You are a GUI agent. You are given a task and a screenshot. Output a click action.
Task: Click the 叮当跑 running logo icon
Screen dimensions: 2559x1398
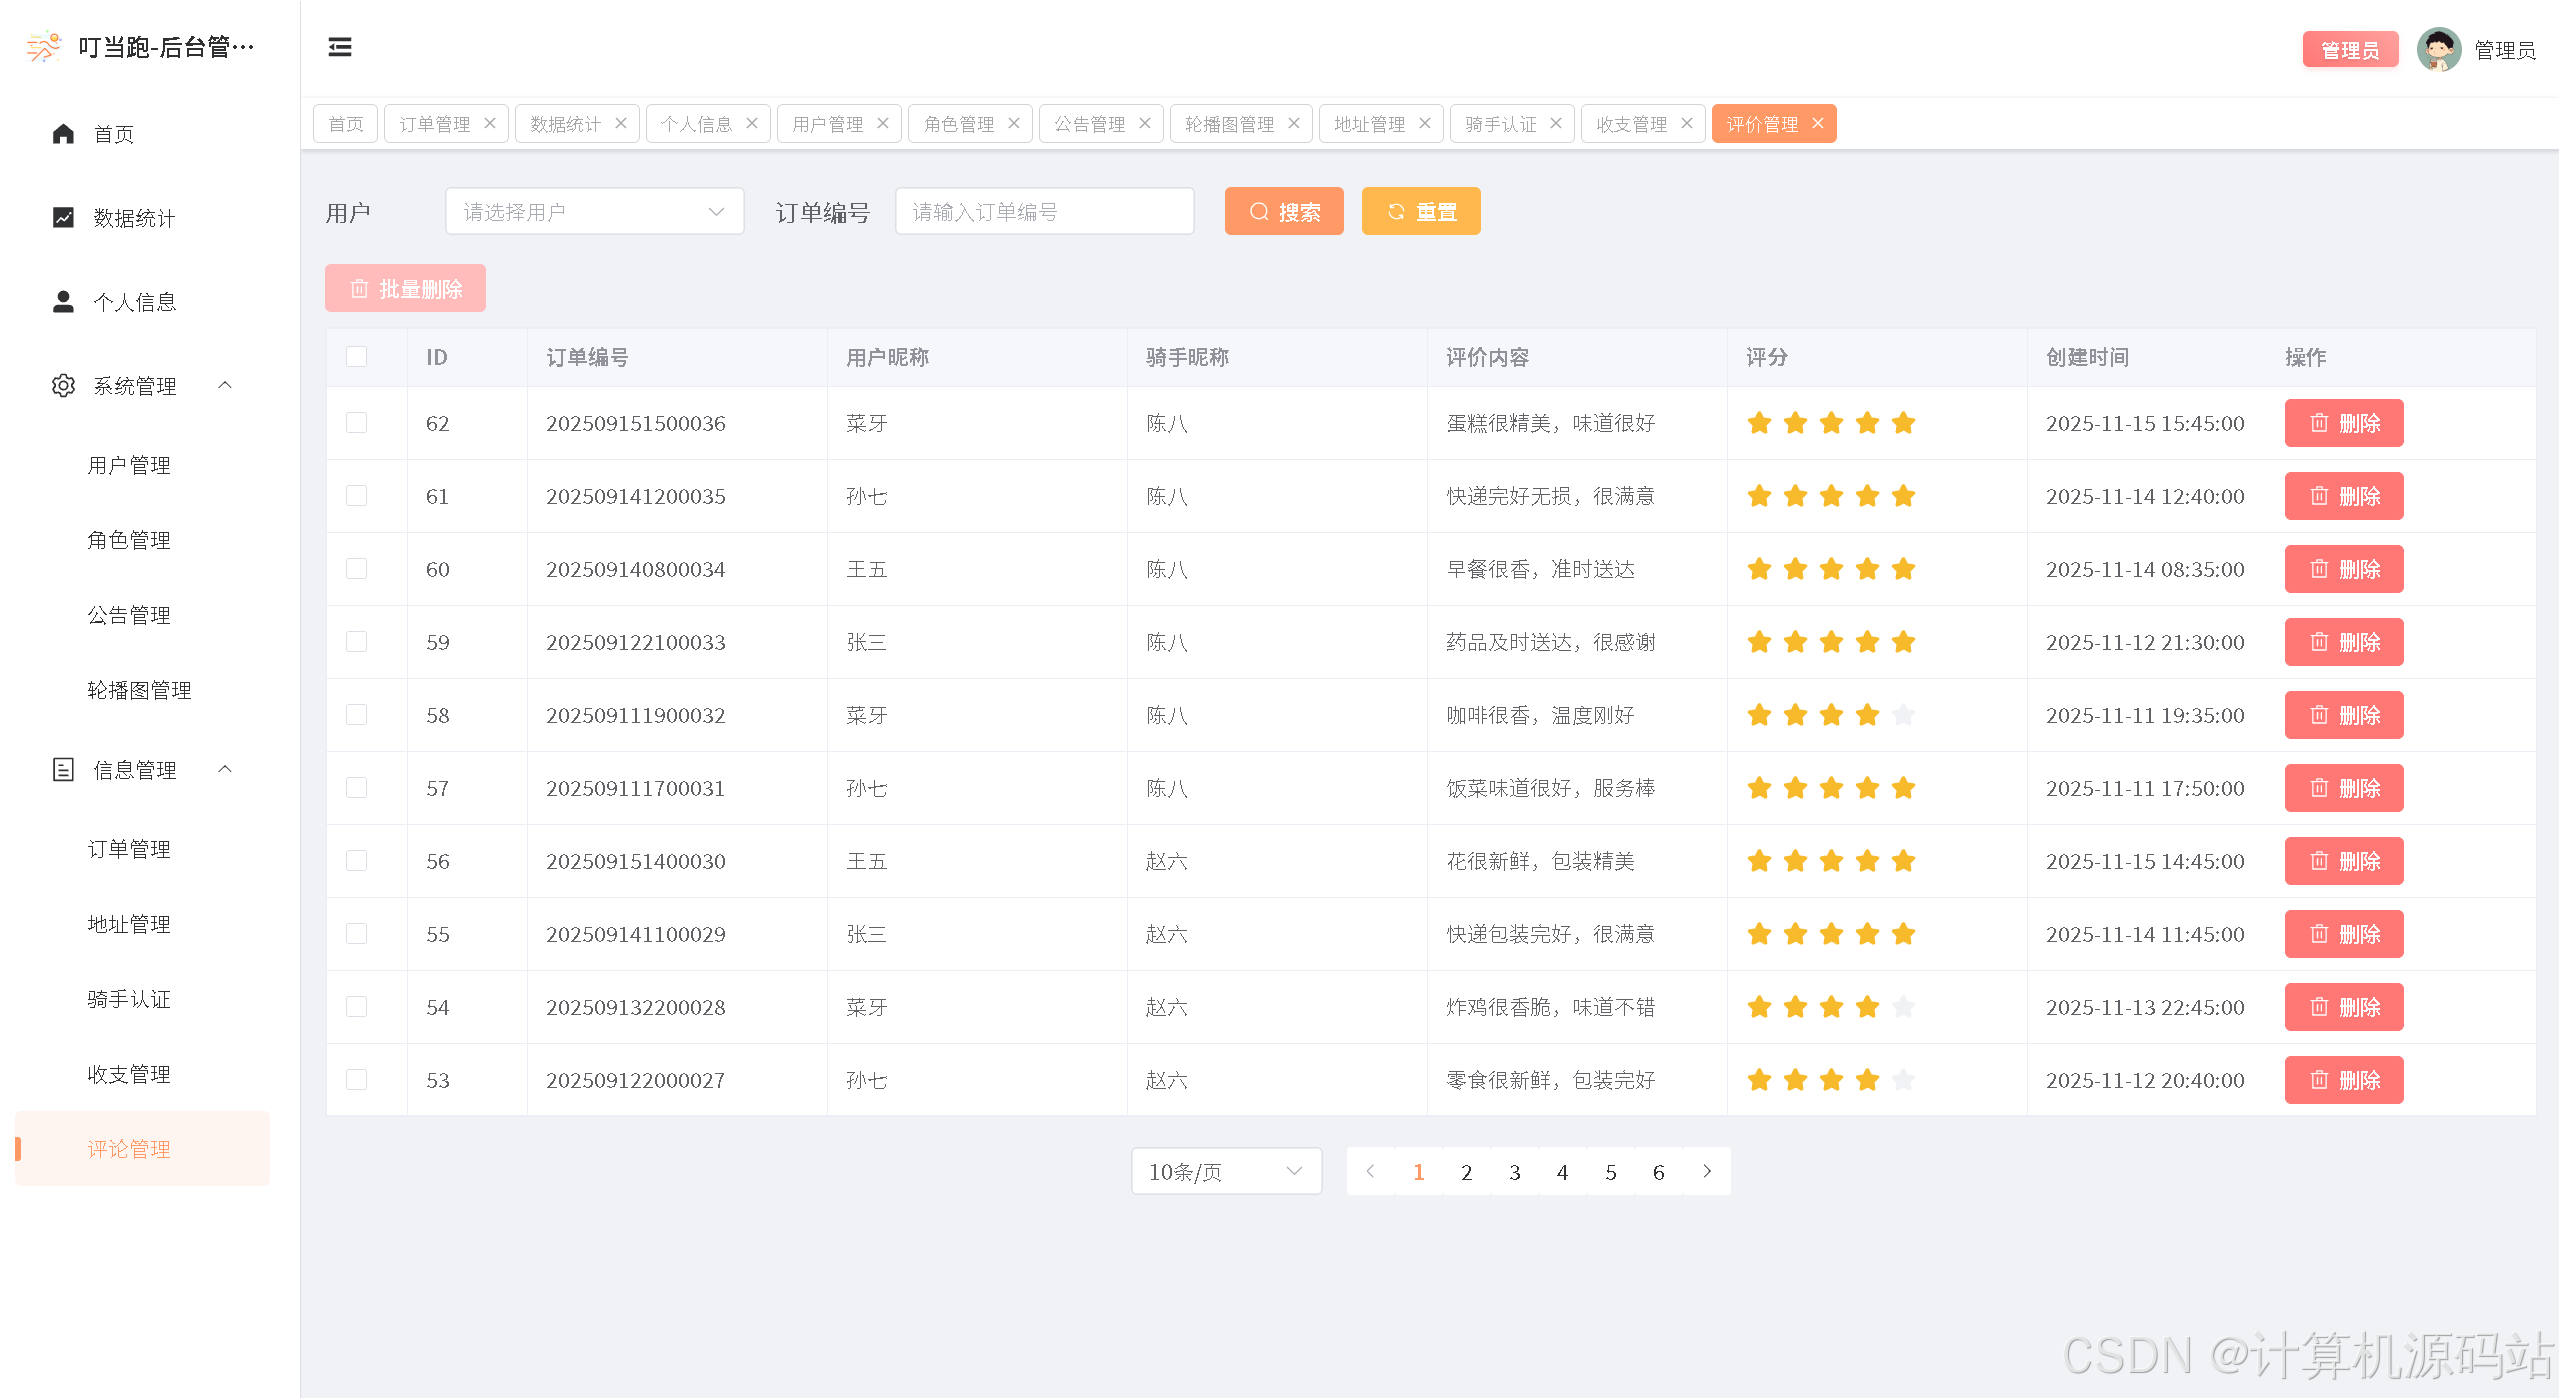[43, 47]
